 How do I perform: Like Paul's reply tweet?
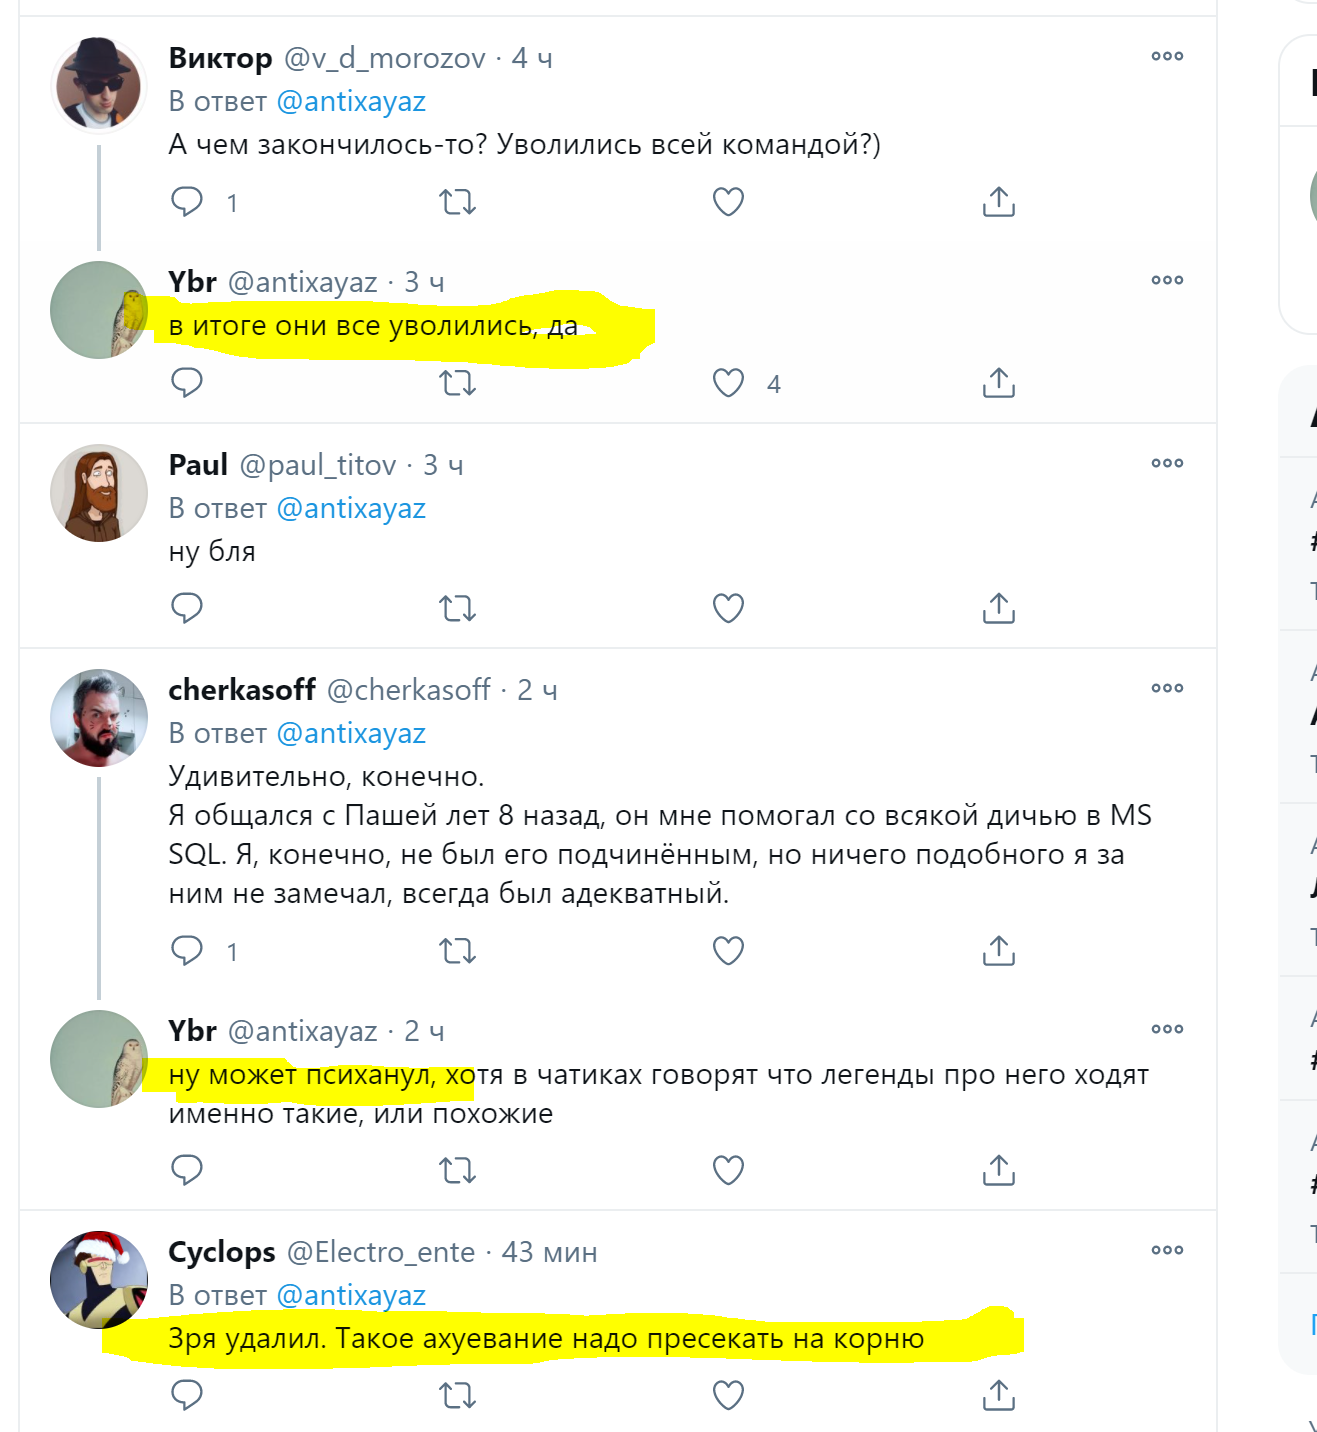pyautogui.click(x=728, y=608)
